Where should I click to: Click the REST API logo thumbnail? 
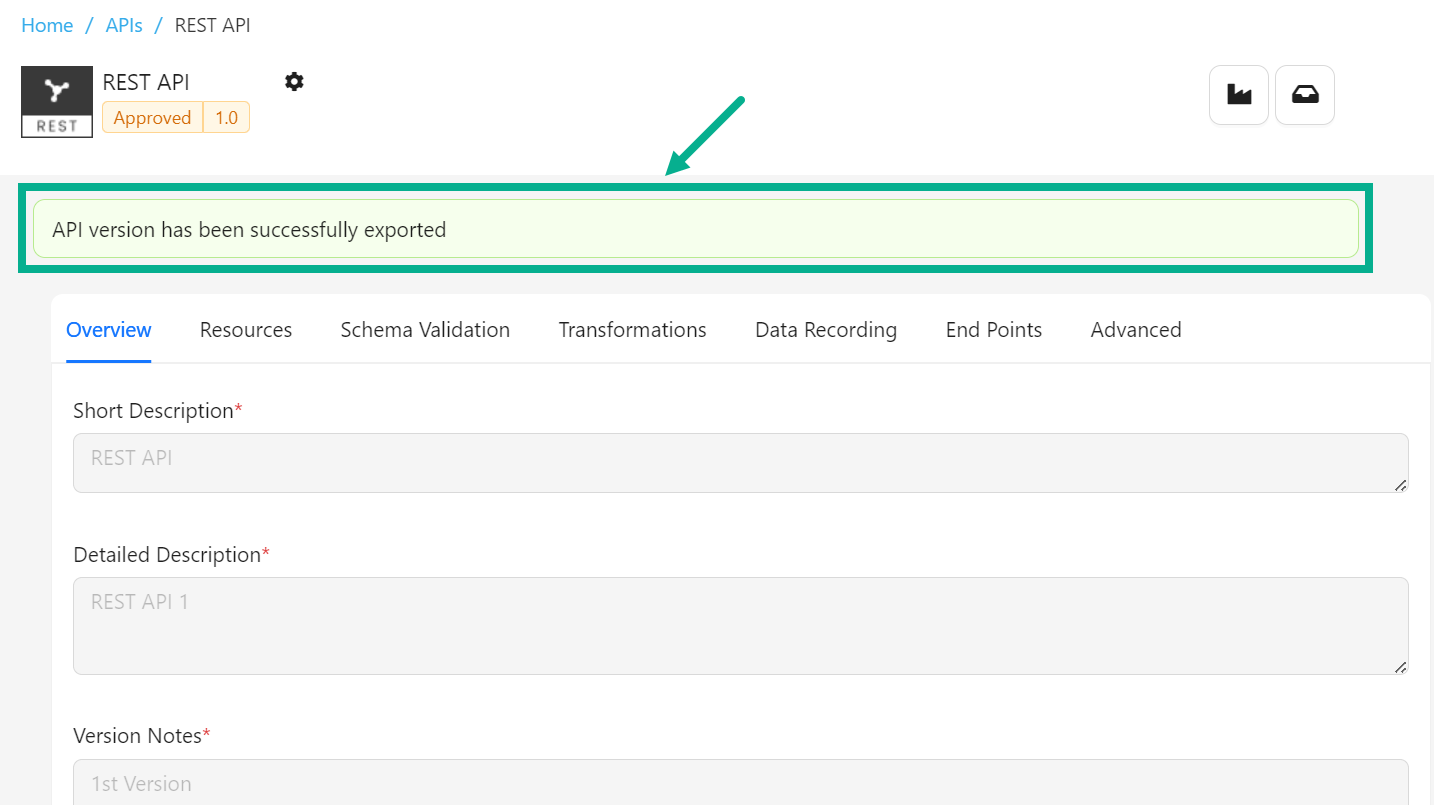57,102
